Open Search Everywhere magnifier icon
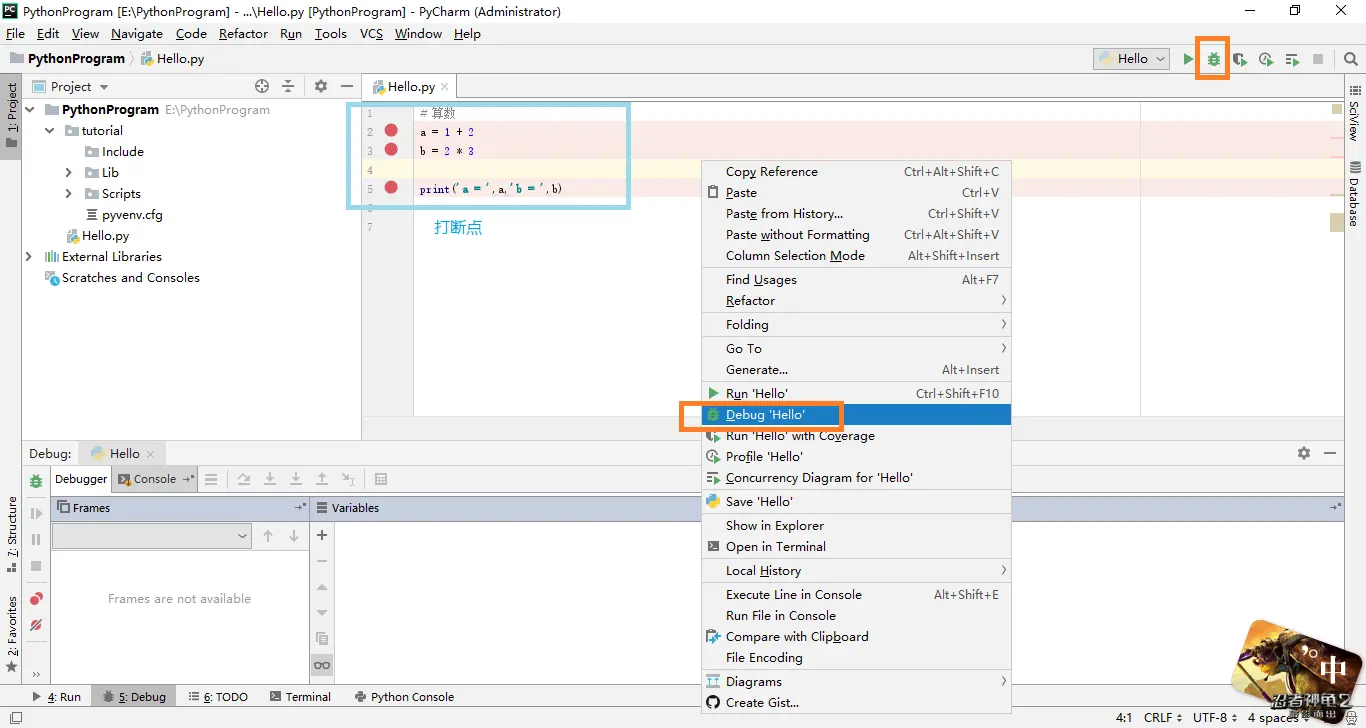The height and width of the screenshot is (728, 1366). 1351,59
